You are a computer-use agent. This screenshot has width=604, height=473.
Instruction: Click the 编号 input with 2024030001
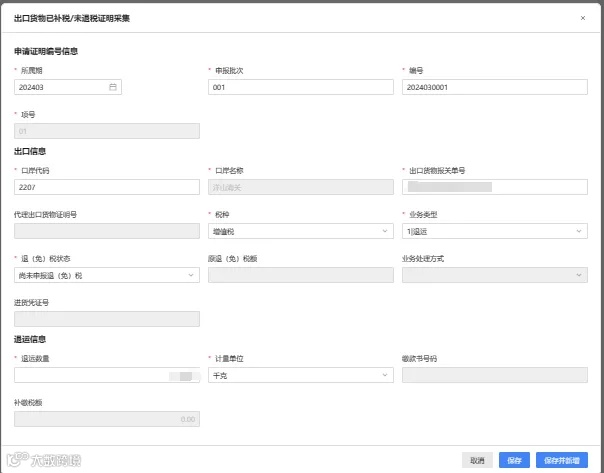[495, 87]
